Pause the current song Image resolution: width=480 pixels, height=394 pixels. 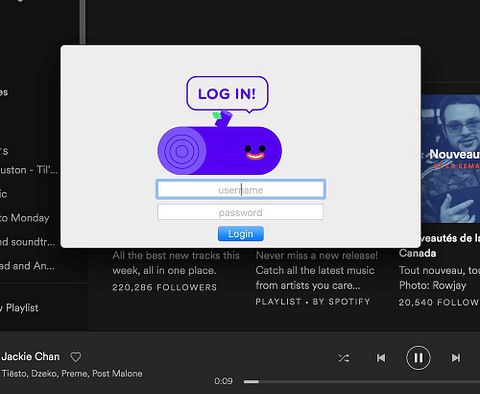[x=418, y=358]
